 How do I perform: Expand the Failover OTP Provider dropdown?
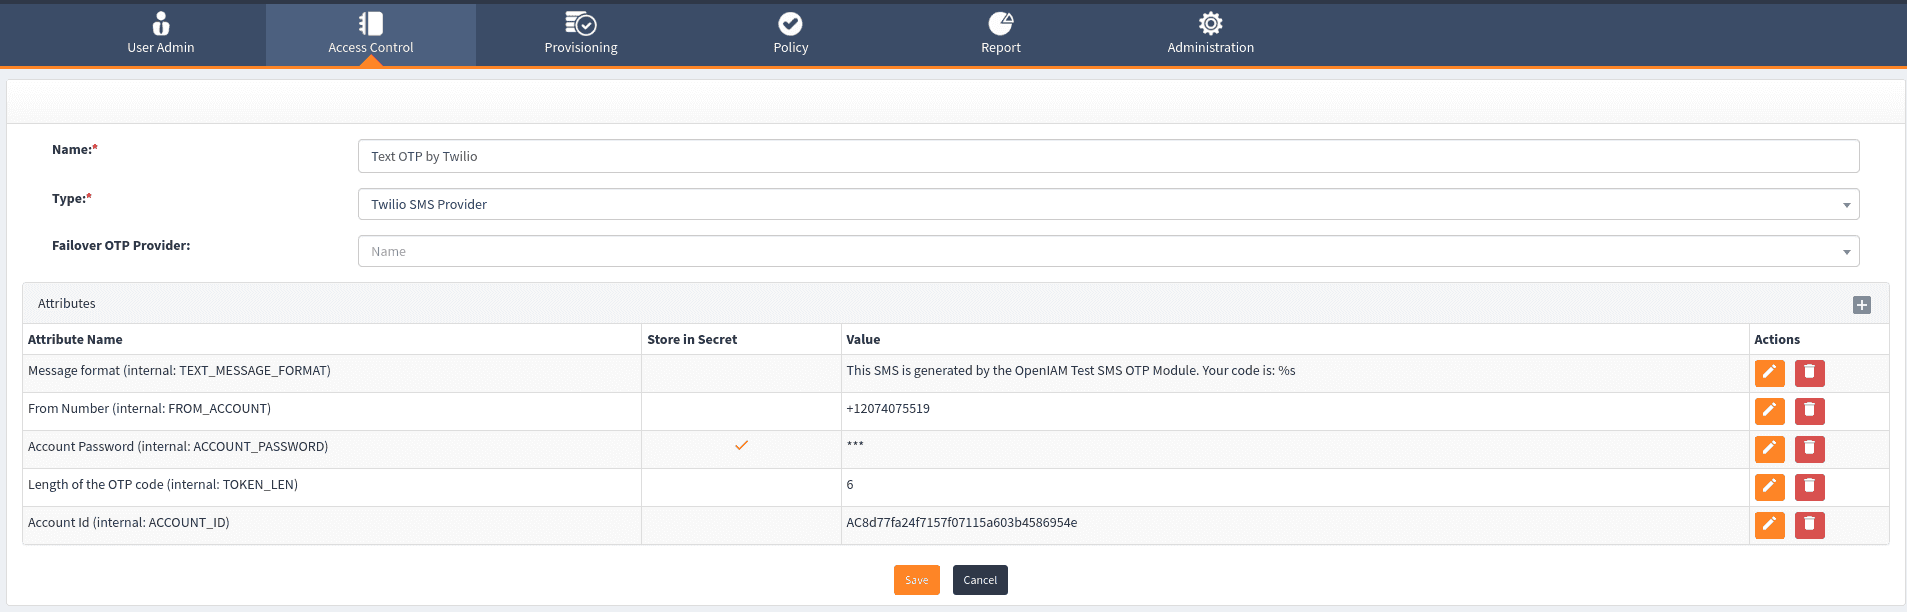click(1108, 251)
